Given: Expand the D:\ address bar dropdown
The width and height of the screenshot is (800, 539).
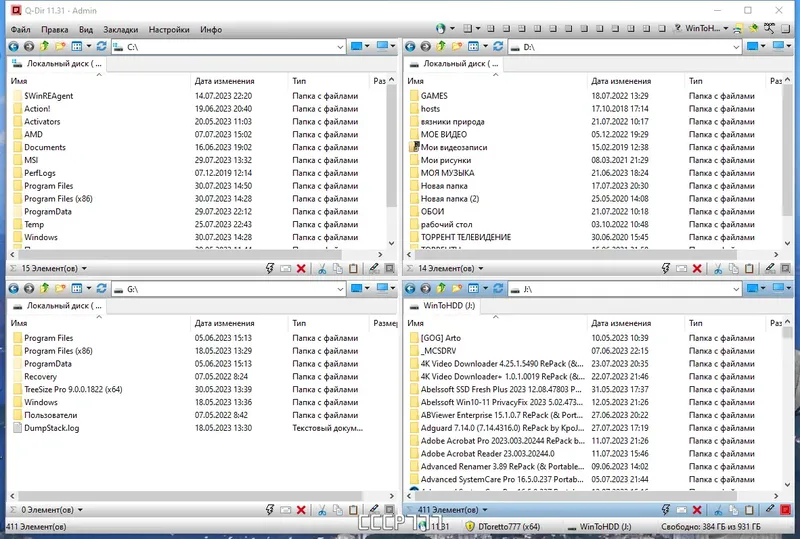Looking at the screenshot, I should (x=736, y=47).
